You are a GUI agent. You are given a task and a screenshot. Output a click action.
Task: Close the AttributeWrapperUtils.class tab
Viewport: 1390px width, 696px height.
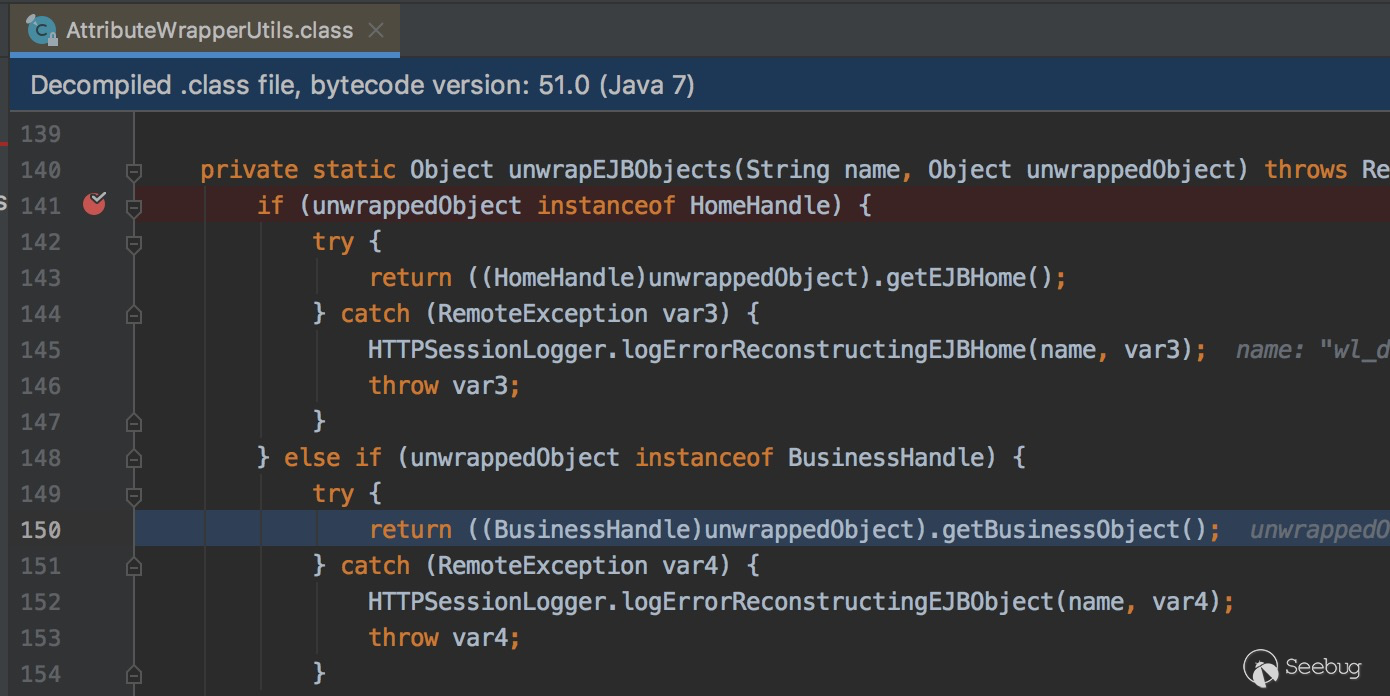pos(376,30)
